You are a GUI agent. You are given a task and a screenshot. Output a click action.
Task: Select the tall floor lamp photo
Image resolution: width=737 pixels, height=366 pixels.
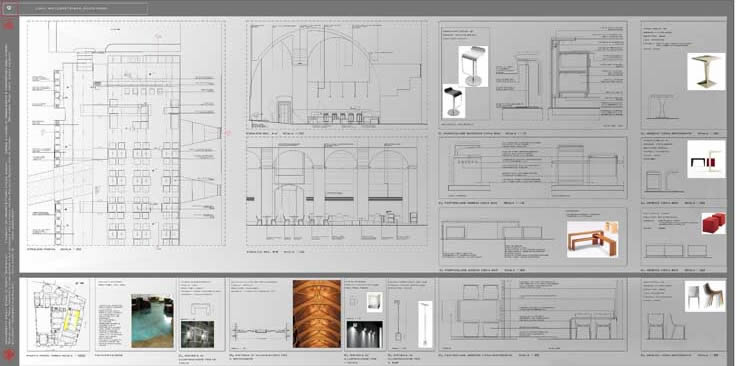click(425, 324)
